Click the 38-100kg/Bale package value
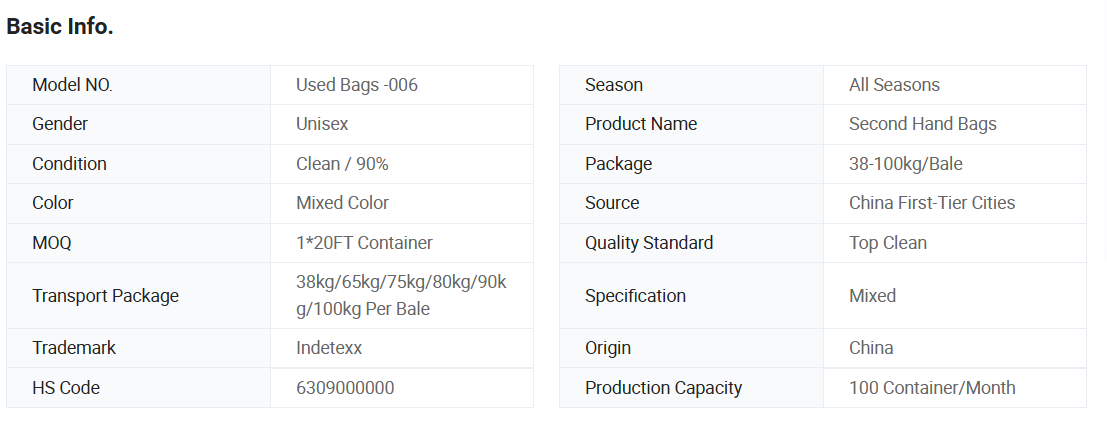1107x437 pixels. click(905, 164)
